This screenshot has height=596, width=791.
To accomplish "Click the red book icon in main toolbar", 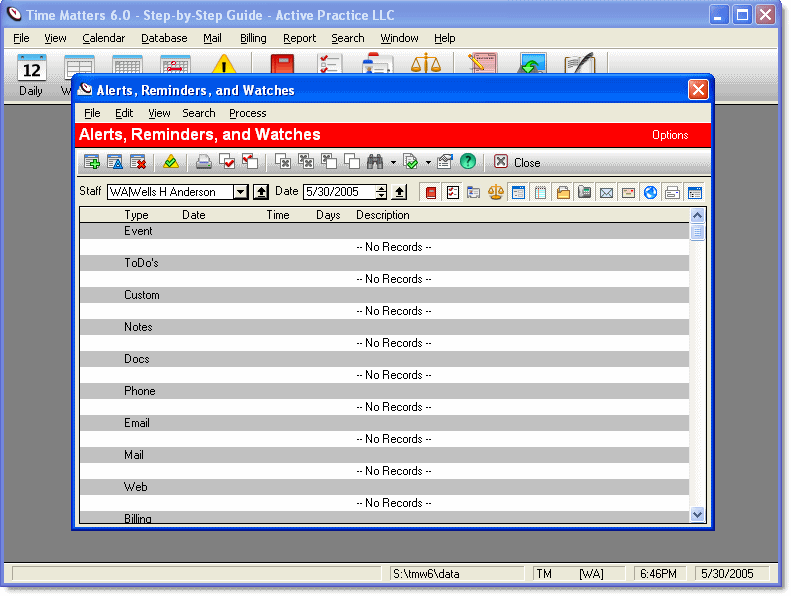I will tap(282, 64).
